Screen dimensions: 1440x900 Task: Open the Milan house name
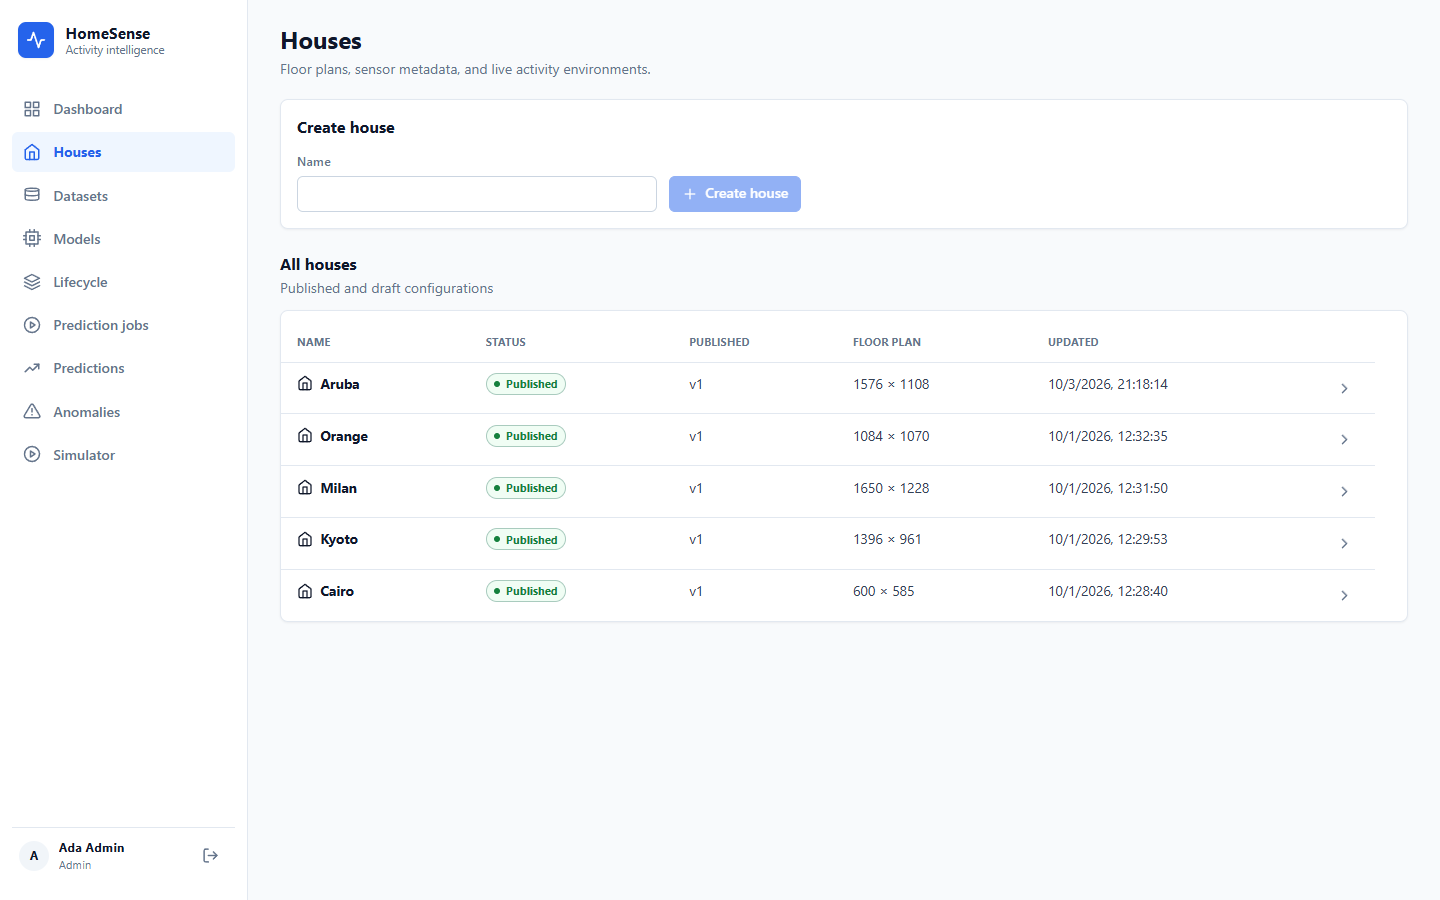coord(339,488)
